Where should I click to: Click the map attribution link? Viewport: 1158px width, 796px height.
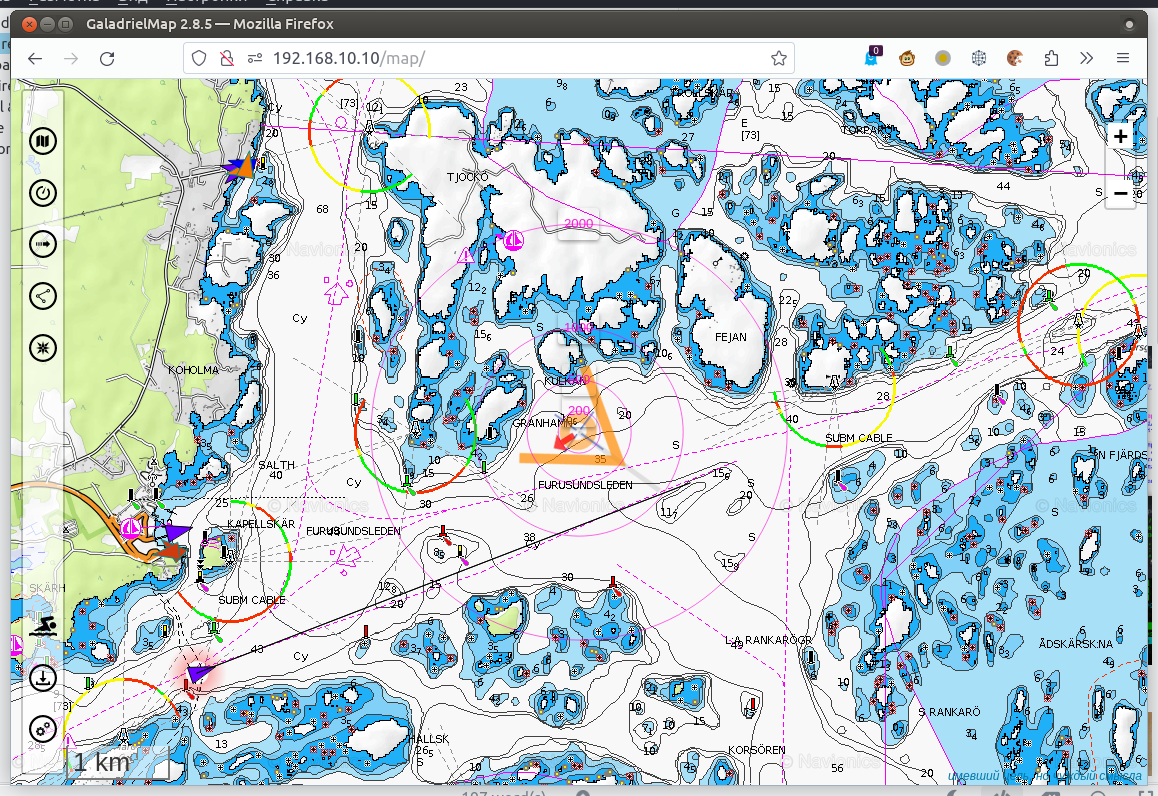click(x=1044, y=776)
